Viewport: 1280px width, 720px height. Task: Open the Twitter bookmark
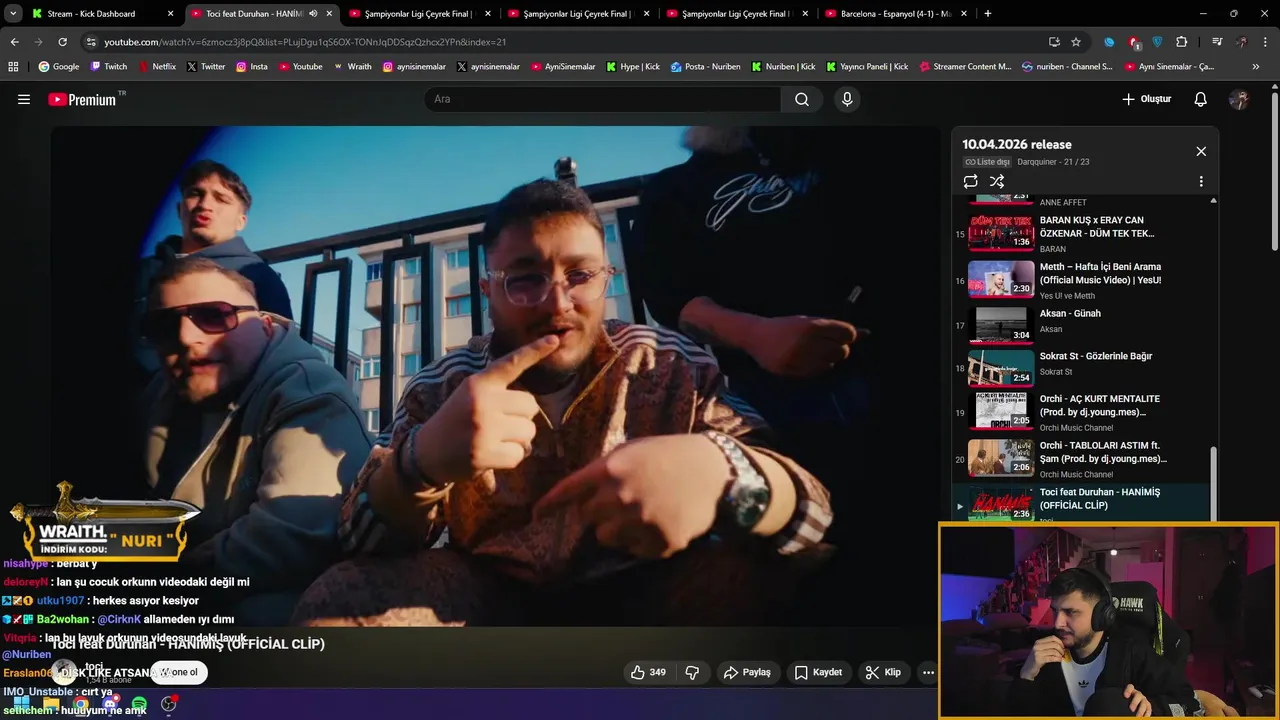pos(205,67)
